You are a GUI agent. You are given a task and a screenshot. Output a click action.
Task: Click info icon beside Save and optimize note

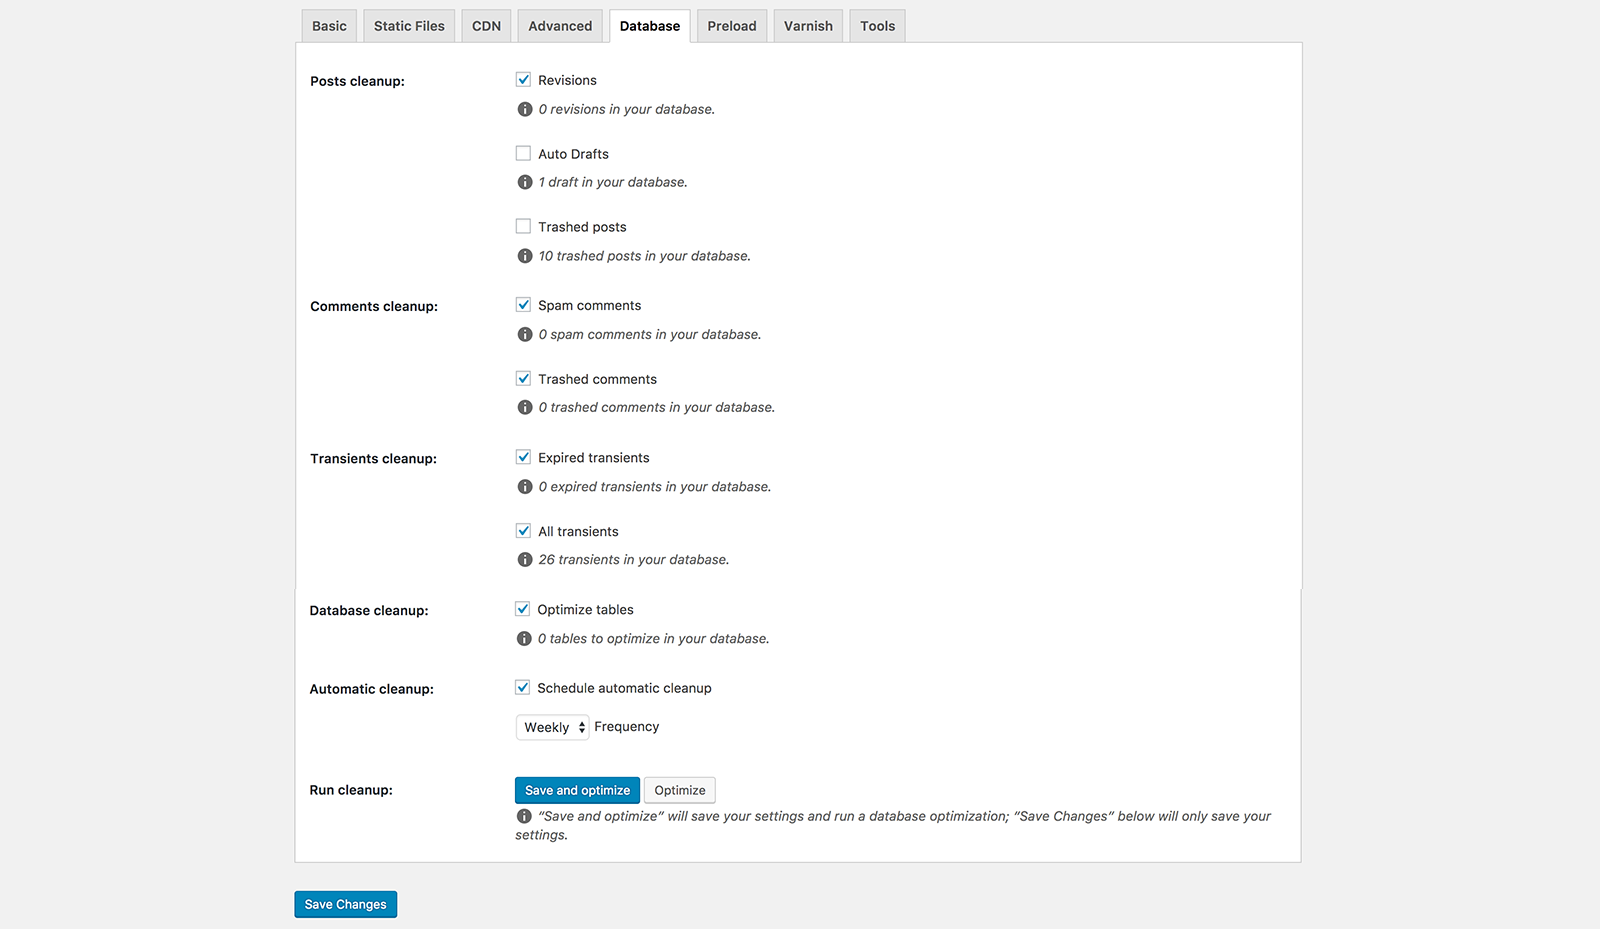524,816
